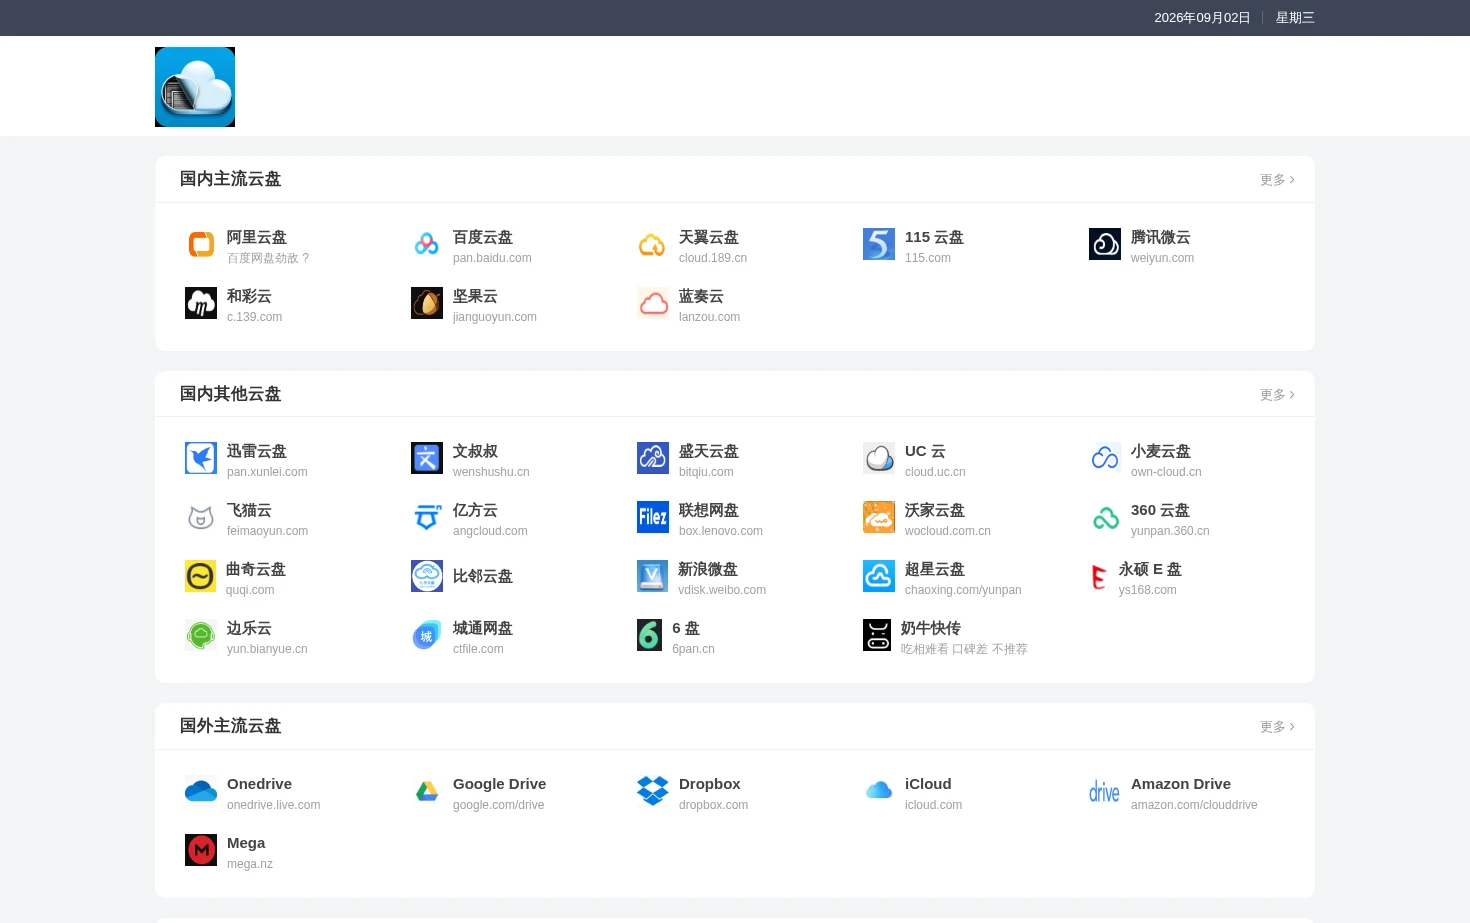Click the Dropbox box icon
The height and width of the screenshot is (923, 1470).
653,791
